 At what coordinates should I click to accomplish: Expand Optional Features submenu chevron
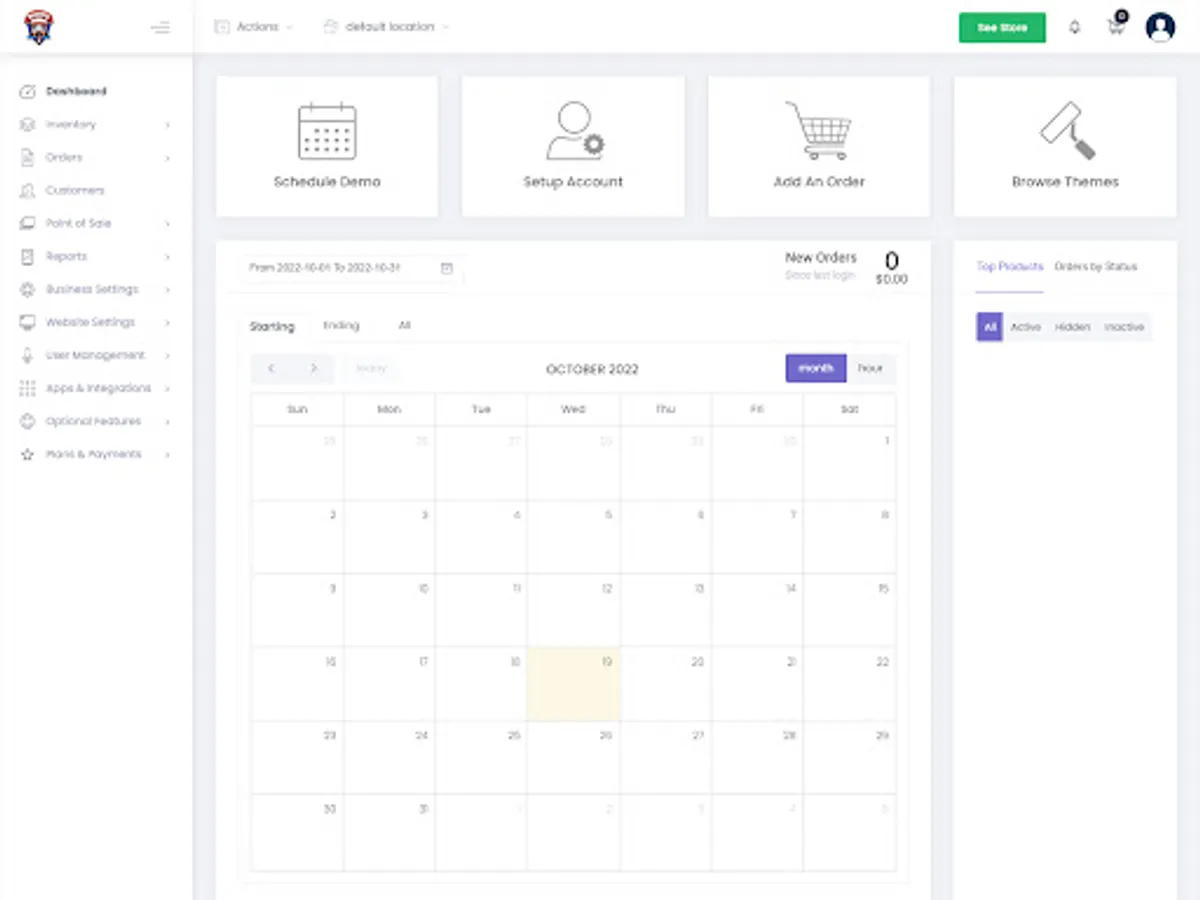click(x=167, y=422)
